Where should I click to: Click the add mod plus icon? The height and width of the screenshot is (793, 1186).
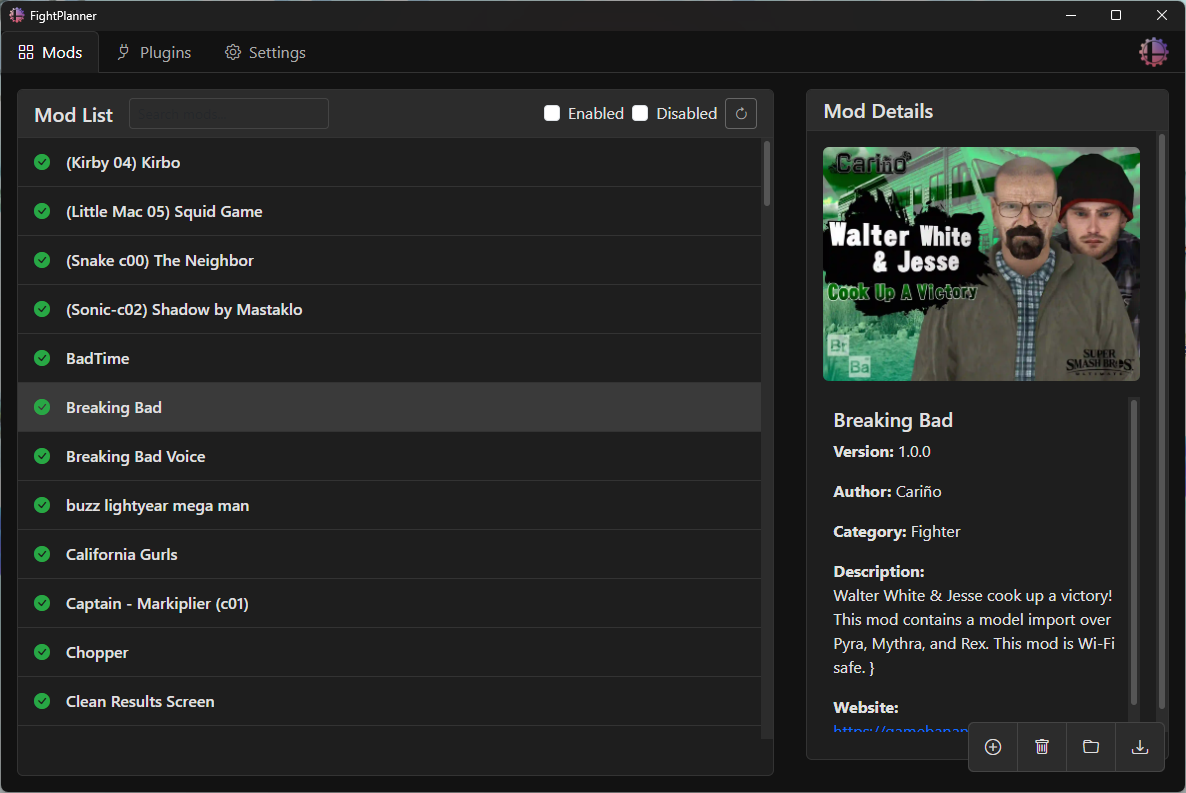993,747
